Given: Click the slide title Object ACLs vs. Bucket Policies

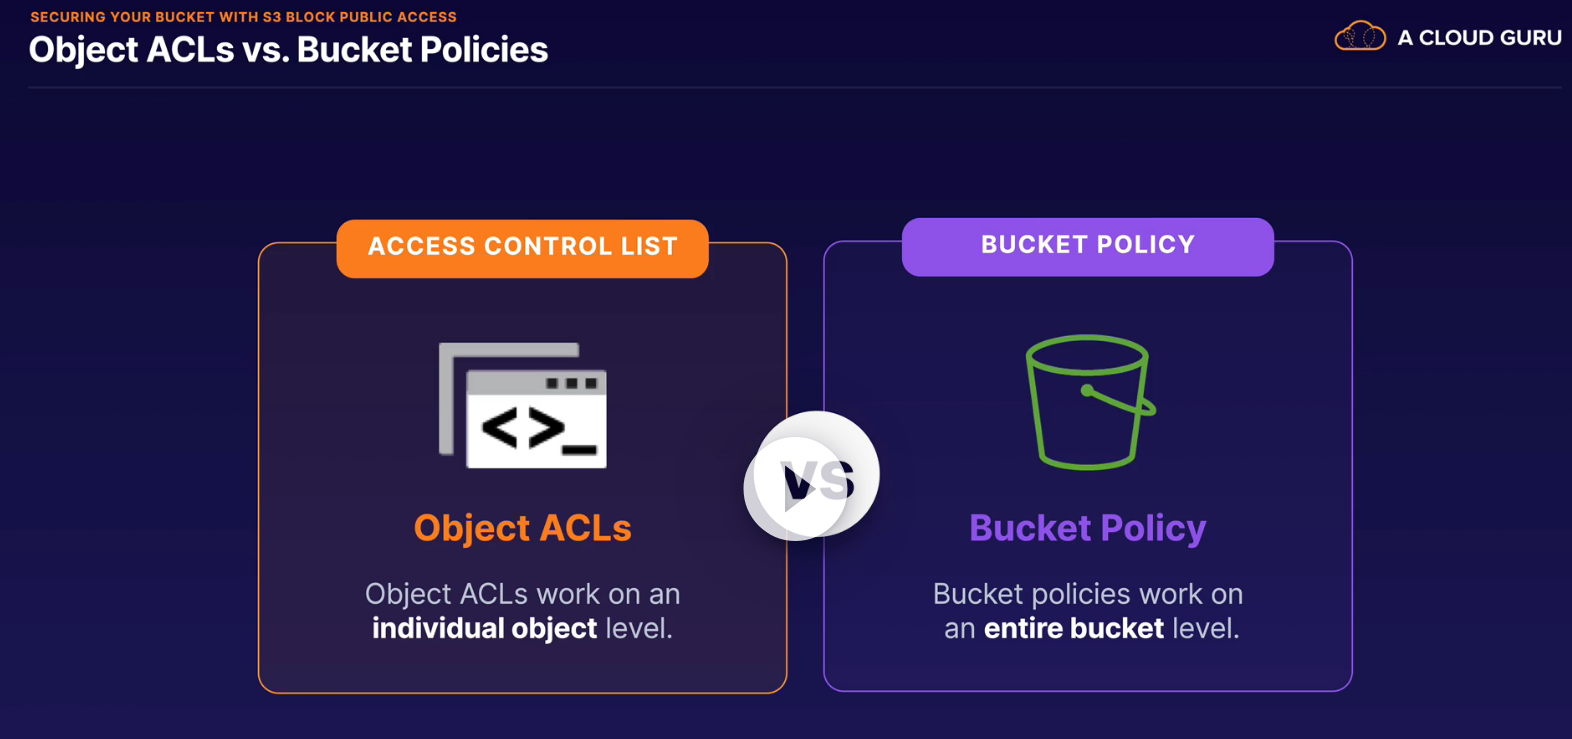Looking at the screenshot, I should pyautogui.click(x=288, y=50).
